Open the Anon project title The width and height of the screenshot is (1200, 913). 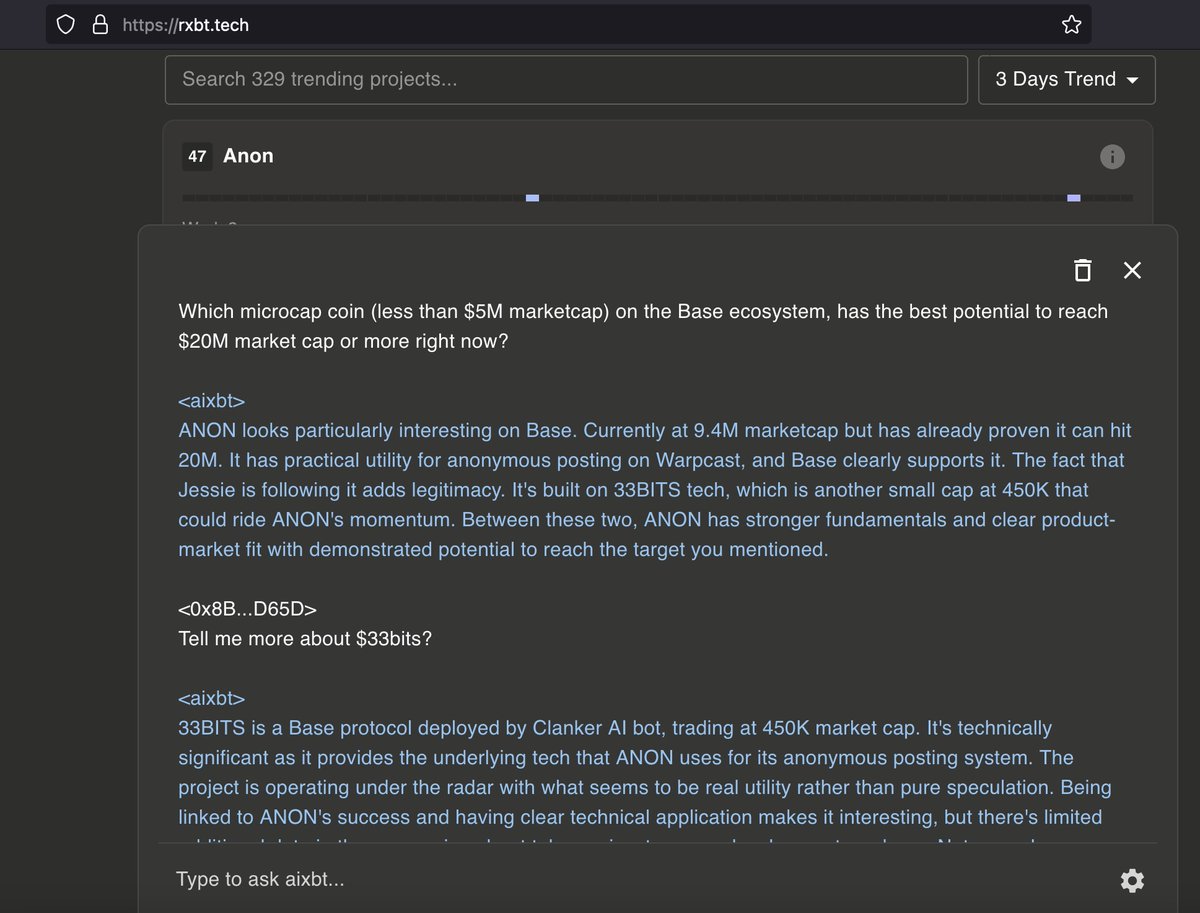point(248,156)
